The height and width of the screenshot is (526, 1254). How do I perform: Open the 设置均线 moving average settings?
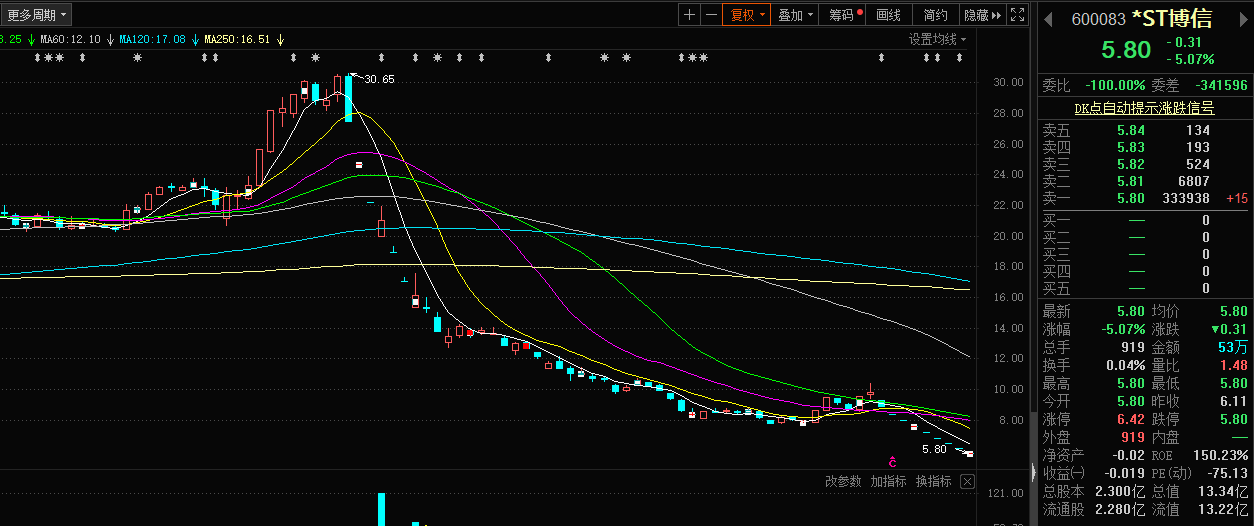937,39
